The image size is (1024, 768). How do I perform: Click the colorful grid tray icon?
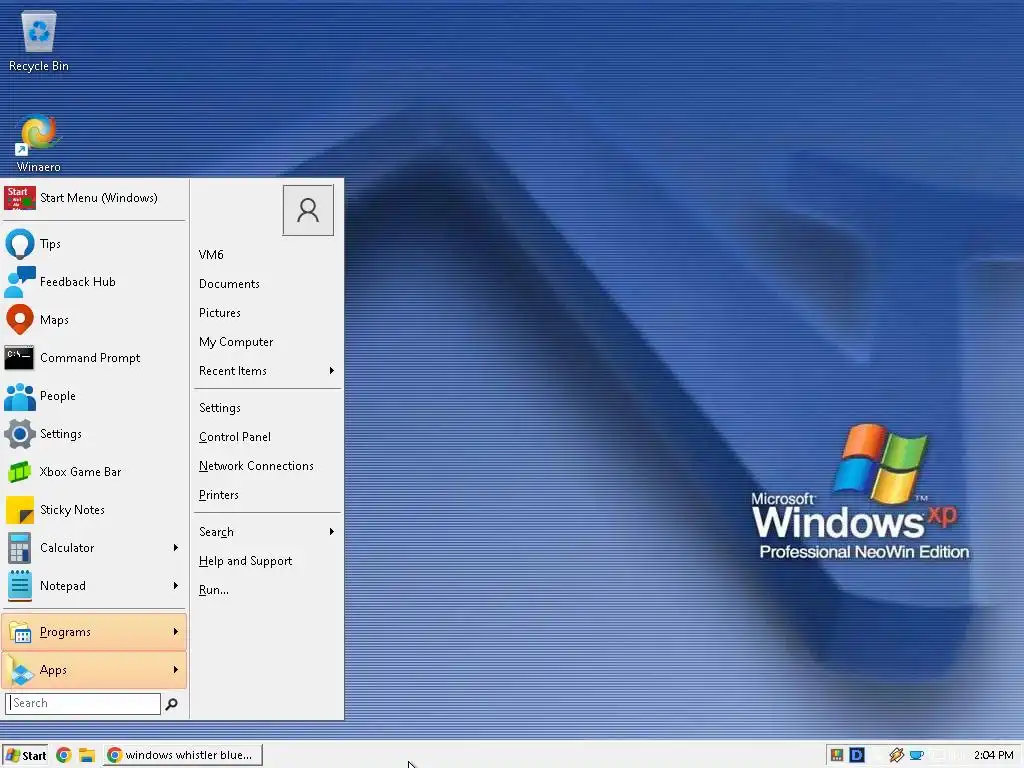[x=837, y=755]
